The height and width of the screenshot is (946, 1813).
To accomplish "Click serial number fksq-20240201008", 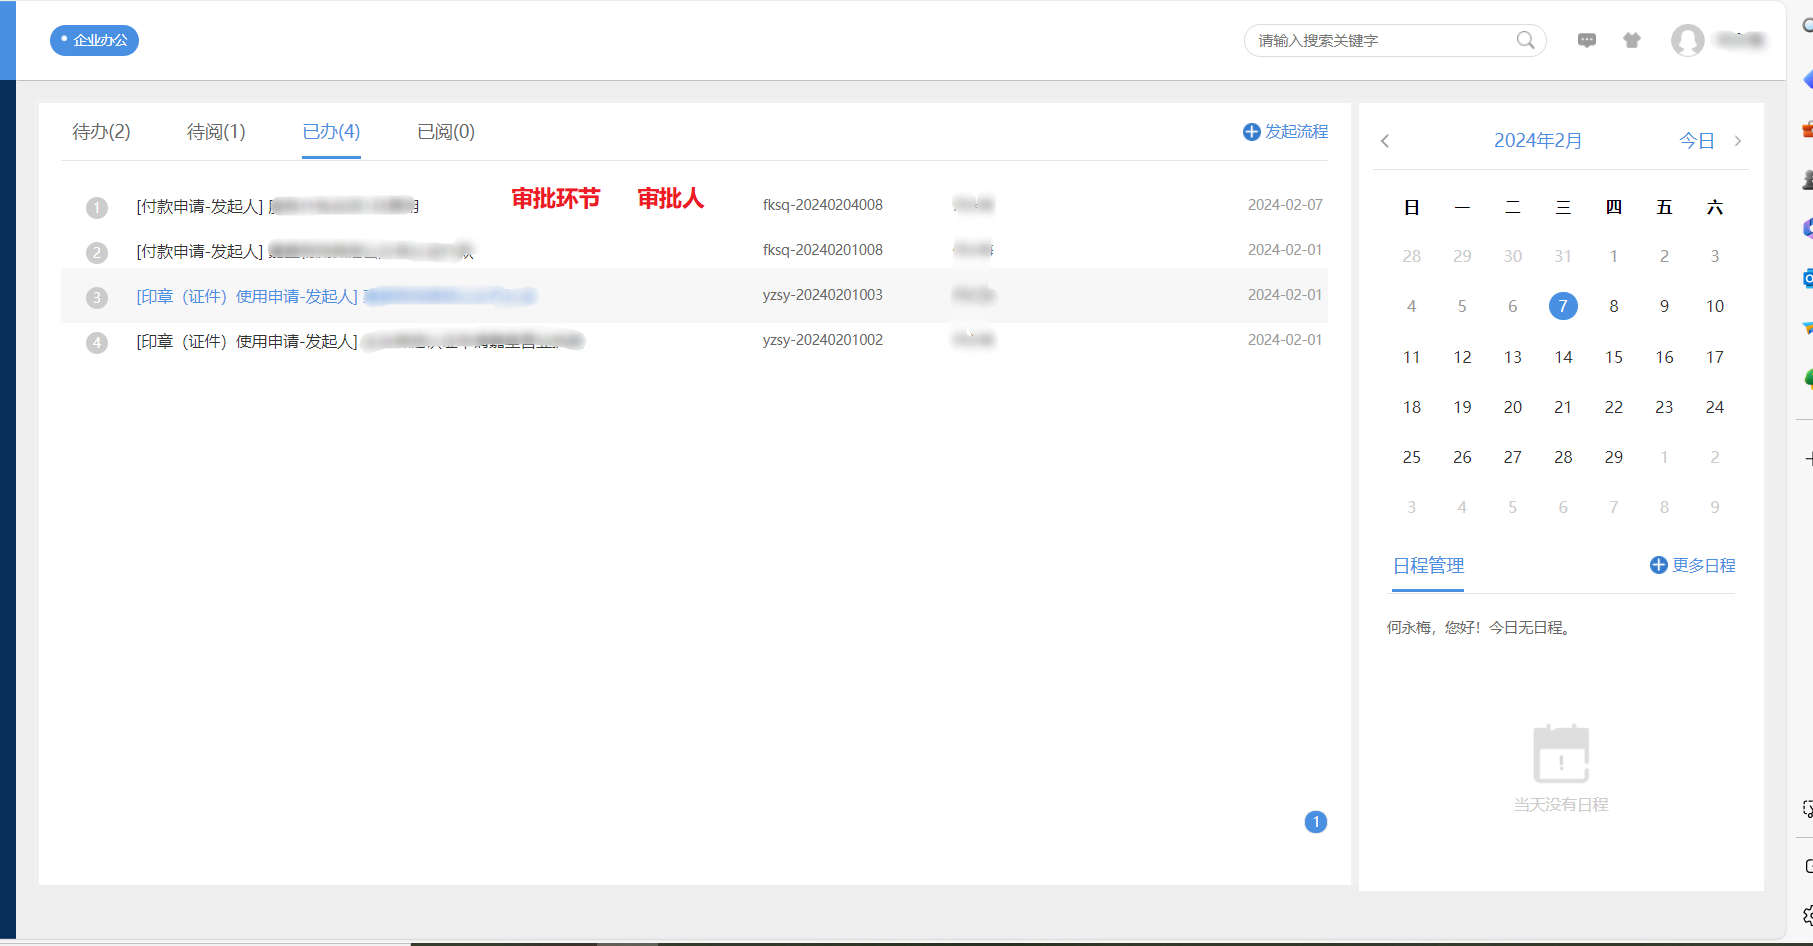I will (823, 250).
